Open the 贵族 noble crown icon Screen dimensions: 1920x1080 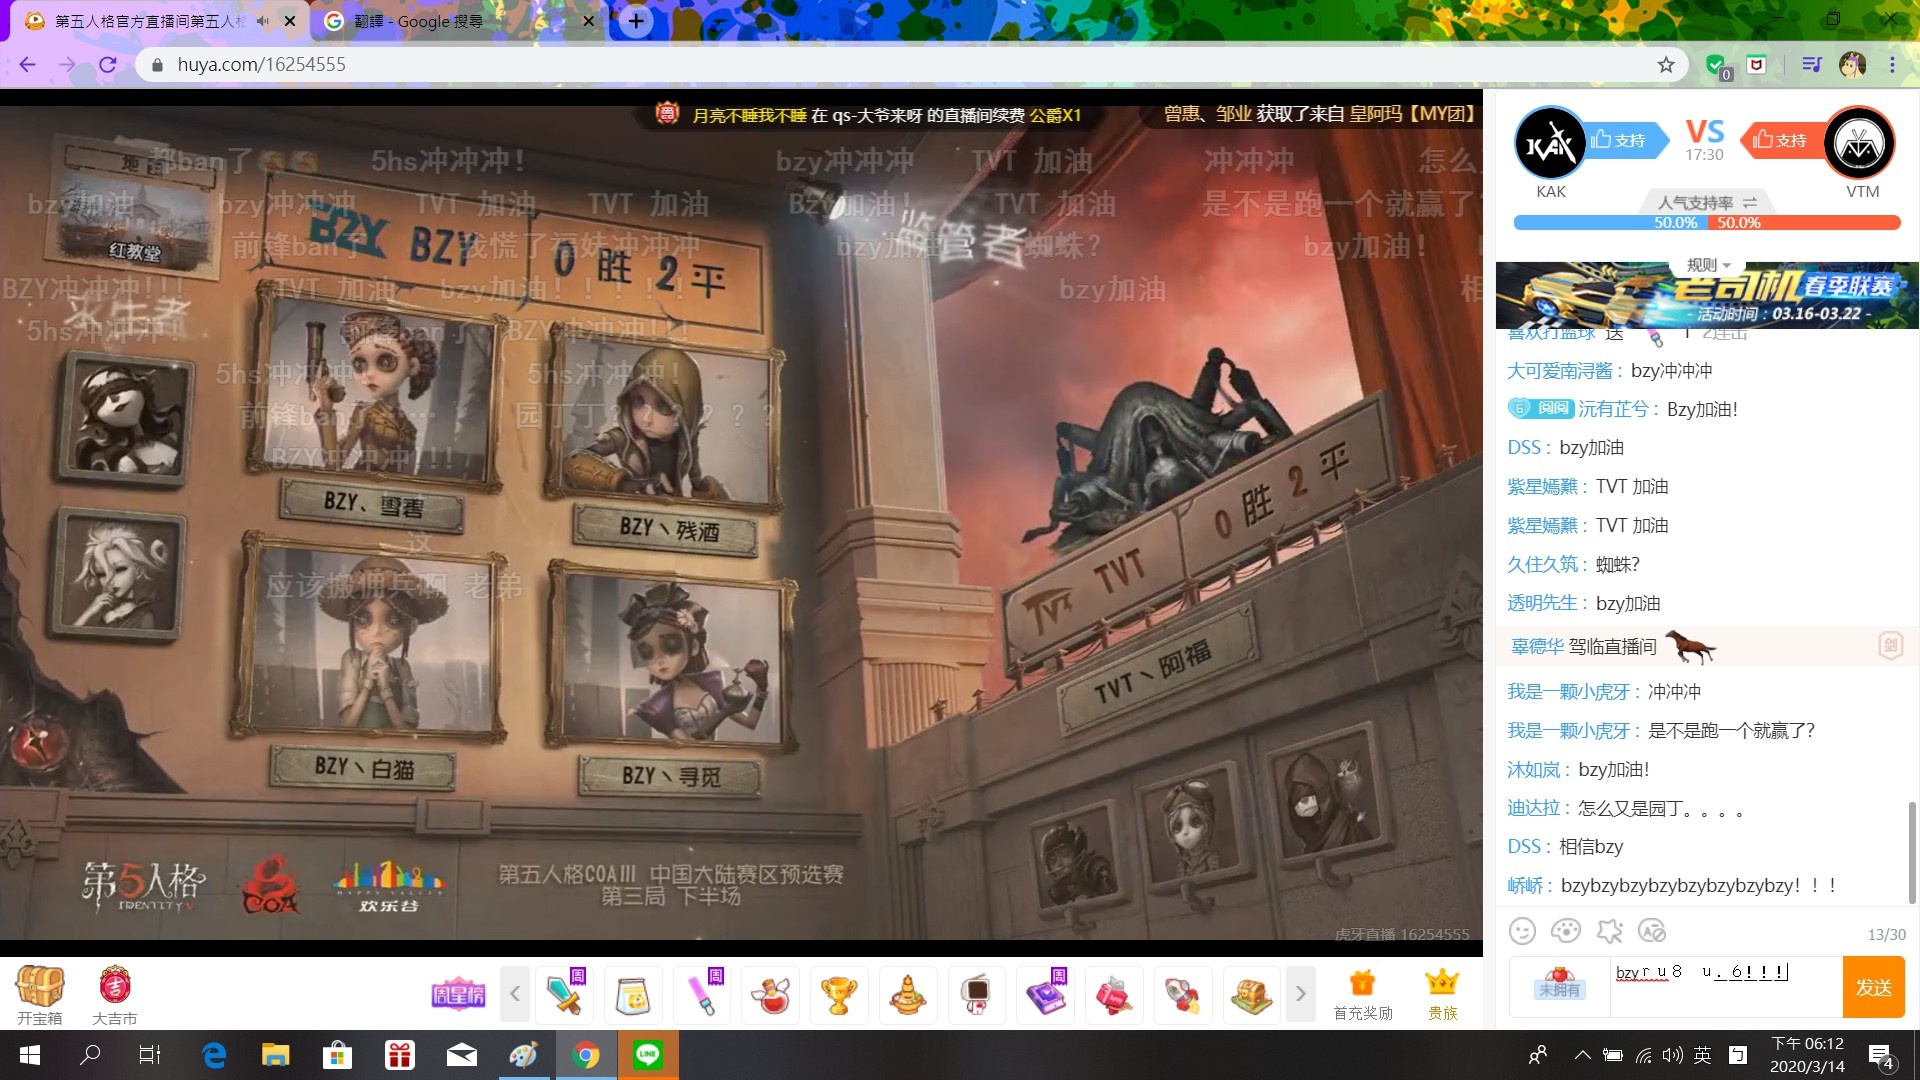tap(1442, 994)
